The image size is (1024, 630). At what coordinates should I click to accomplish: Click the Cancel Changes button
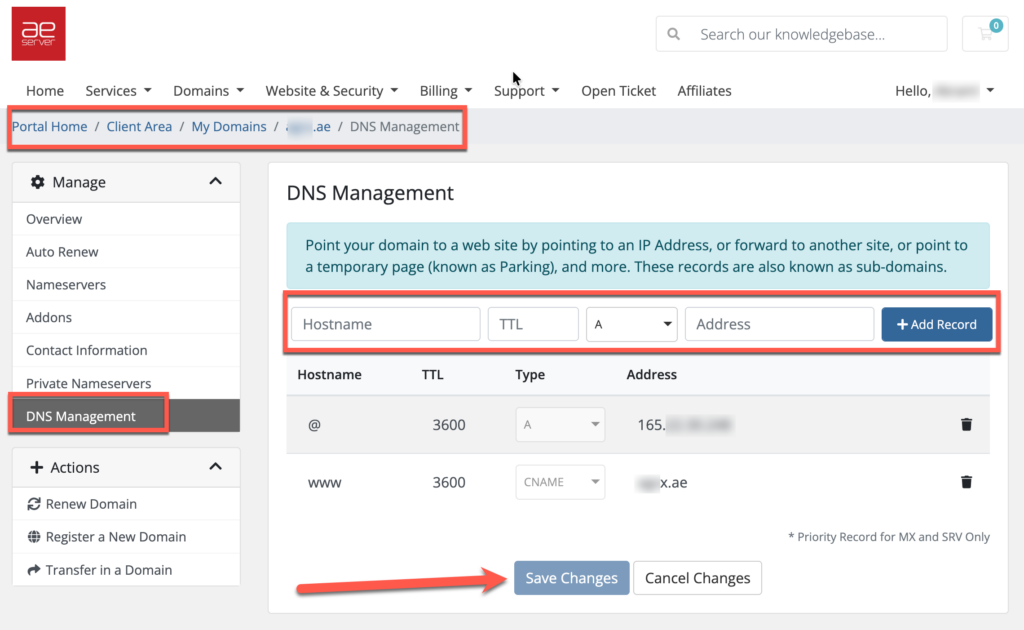697,578
